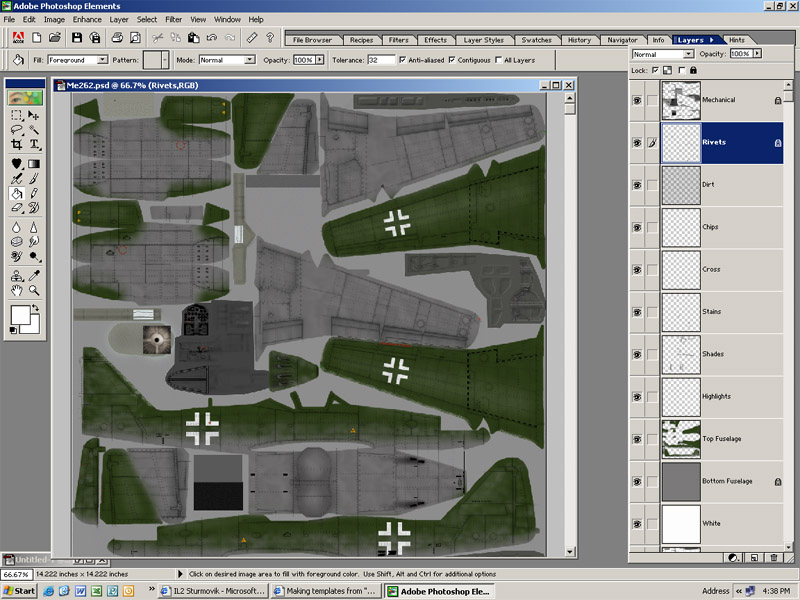Open the Filter menu
This screenshot has height=600, width=800.
click(x=173, y=19)
